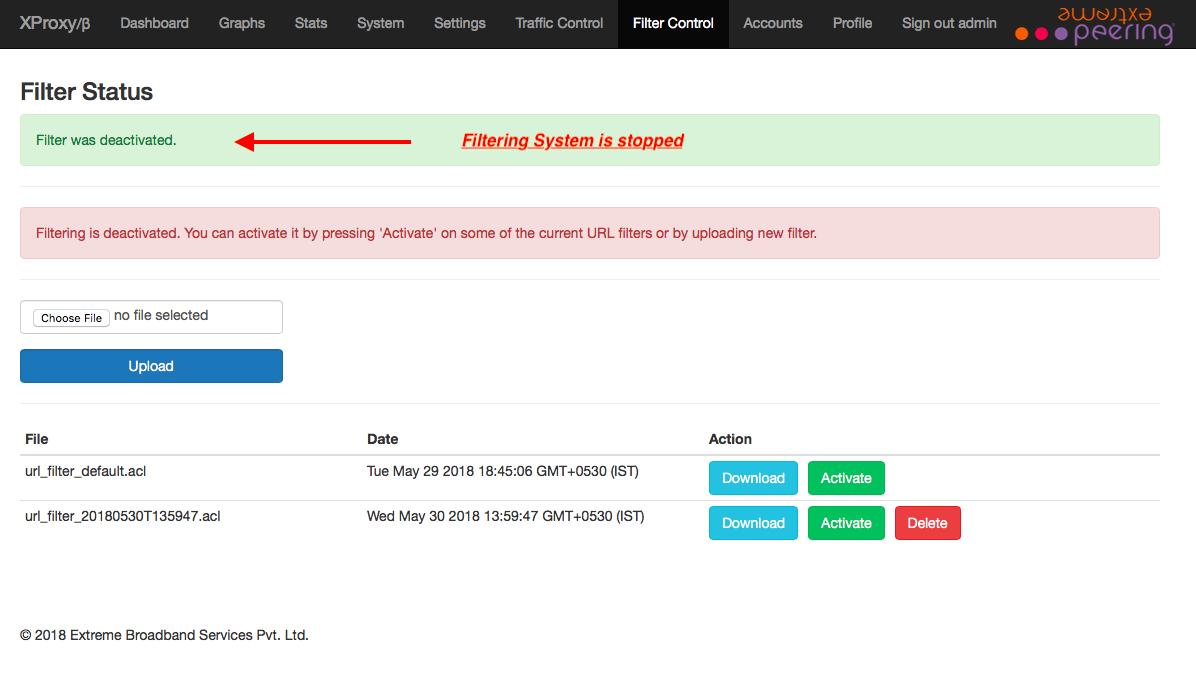Activate the url_filter_default.acl filter
This screenshot has height=687, width=1196.
pos(846,478)
